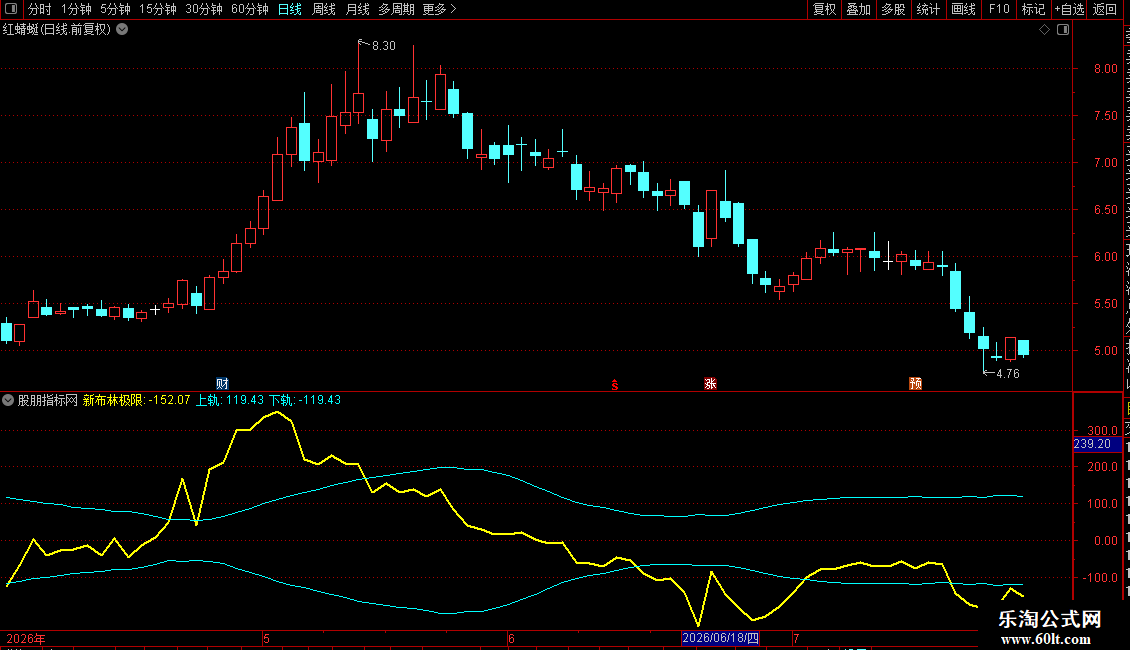The width and height of the screenshot is (1130, 650).
Task: Open indicator dropdown beside 股朋指标网
Action: click(8, 400)
